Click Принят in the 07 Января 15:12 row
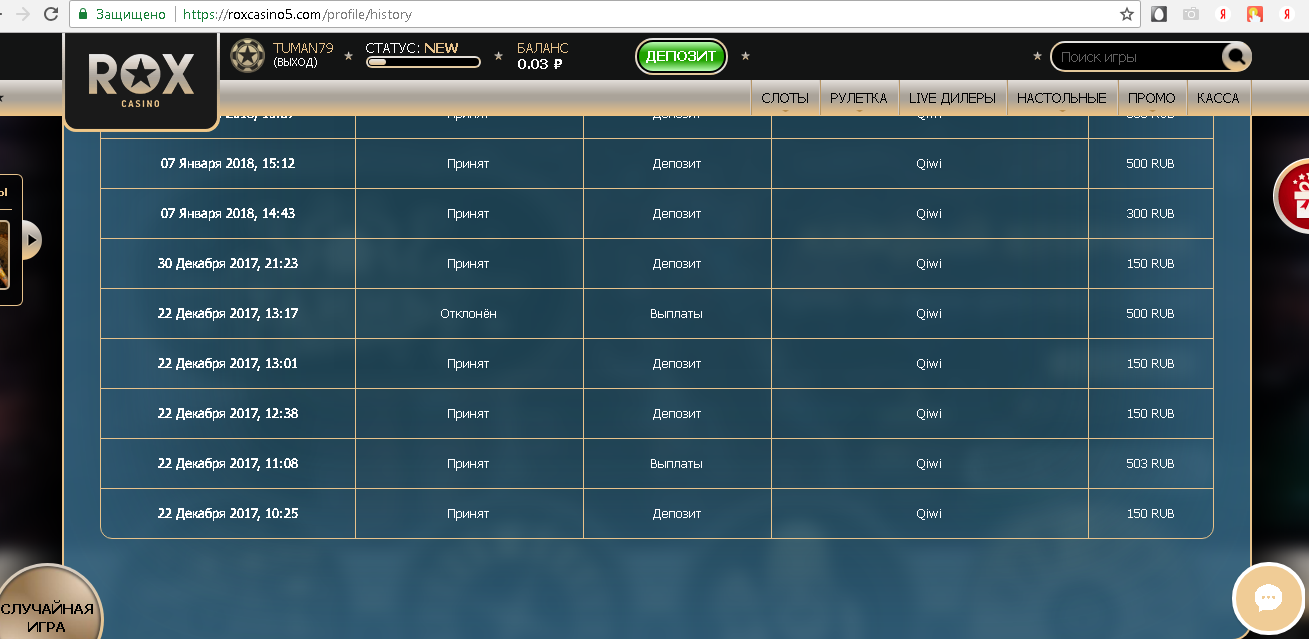The height and width of the screenshot is (639, 1309). (x=468, y=163)
